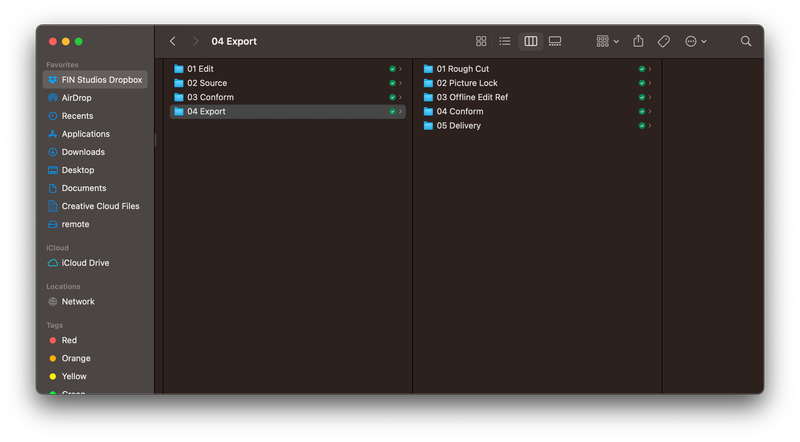Select the 04 Export folder row

tap(288, 112)
